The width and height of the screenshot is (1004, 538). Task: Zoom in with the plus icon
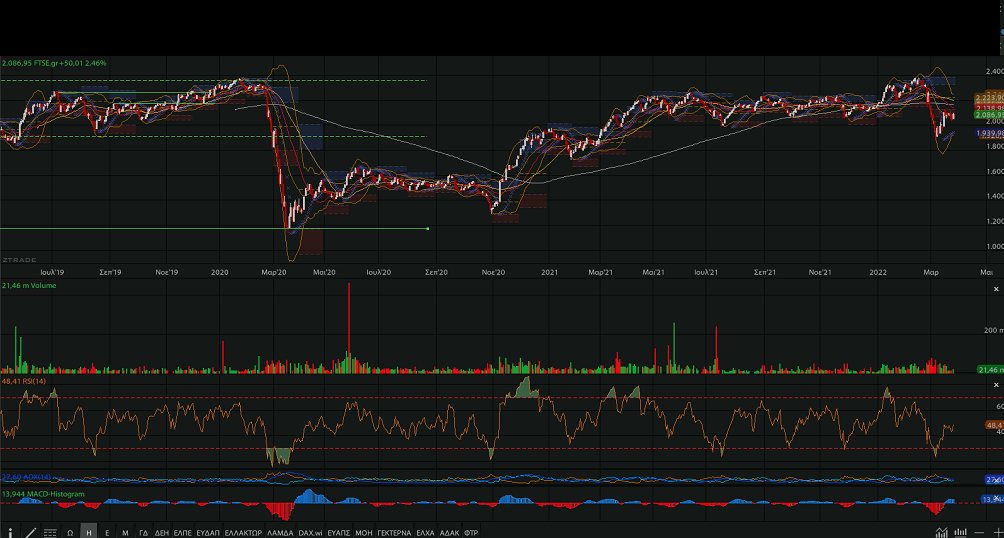pyautogui.click(x=996, y=532)
